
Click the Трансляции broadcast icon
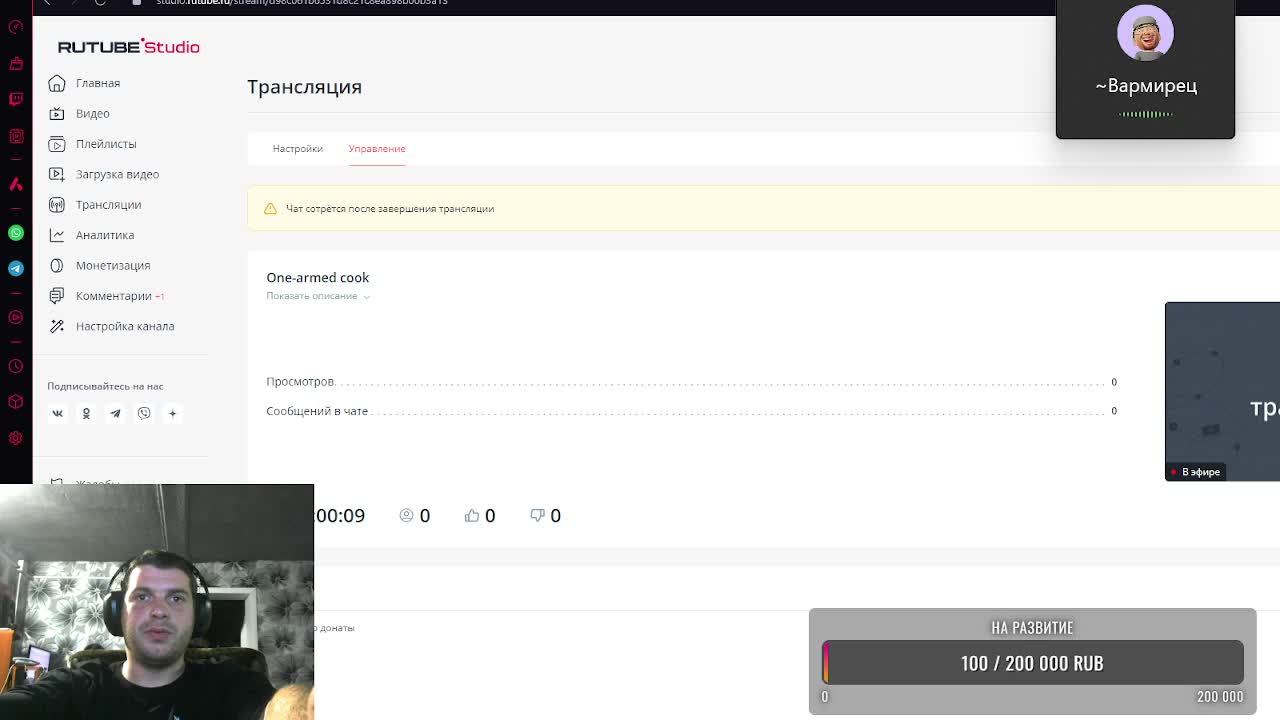point(57,205)
